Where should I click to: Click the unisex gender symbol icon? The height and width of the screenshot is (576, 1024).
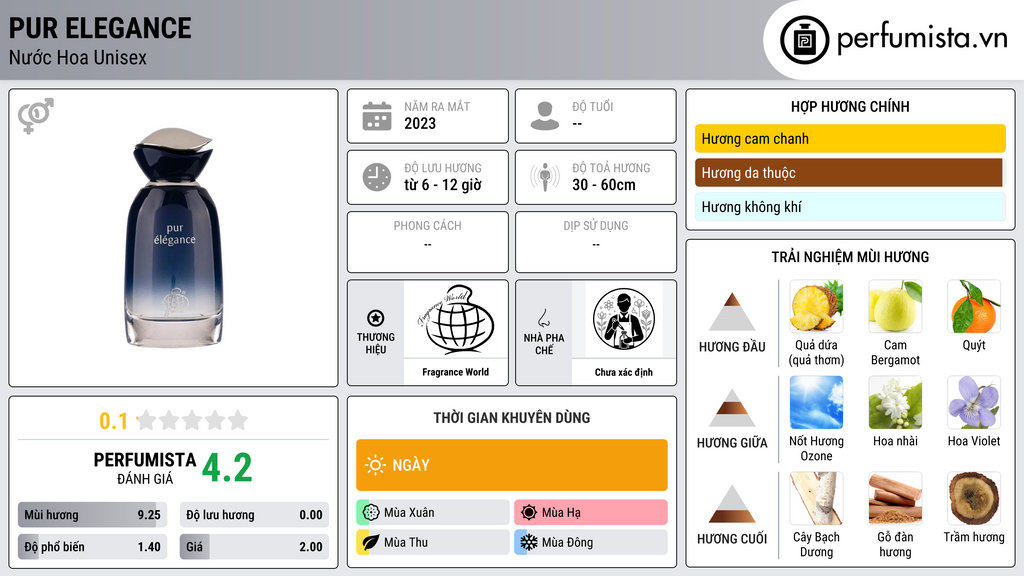35,116
